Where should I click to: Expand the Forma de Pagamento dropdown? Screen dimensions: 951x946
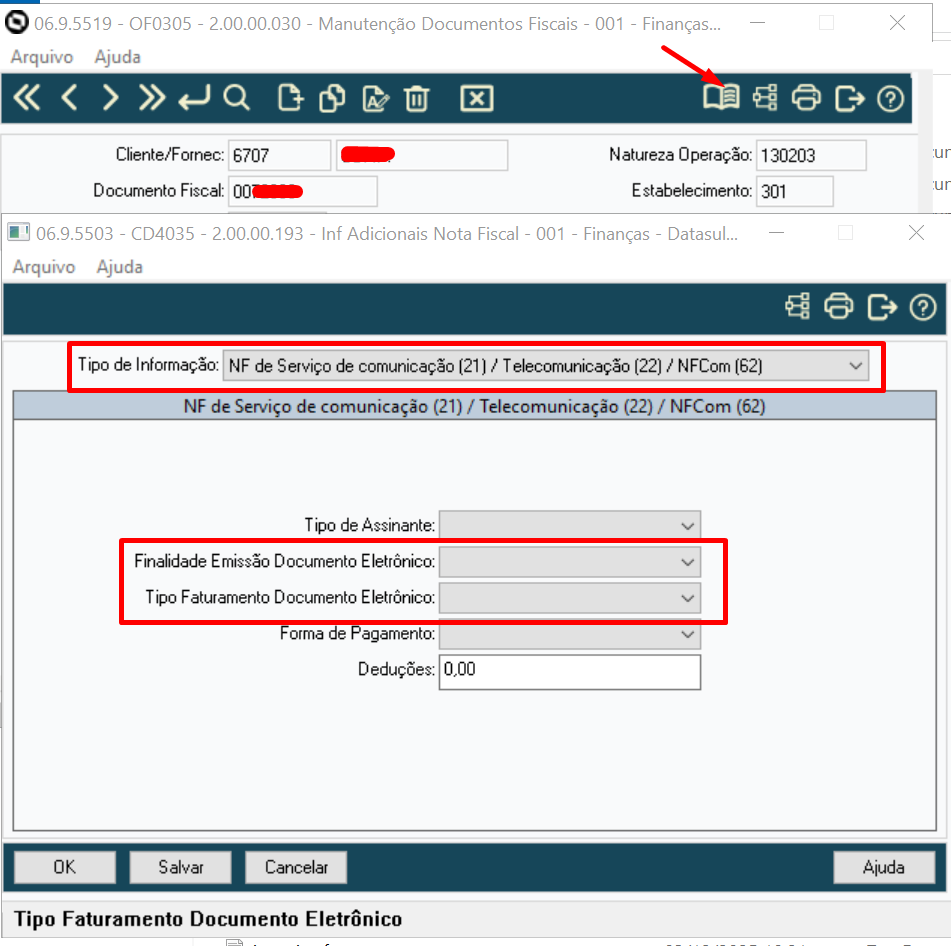pyautogui.click(x=570, y=634)
